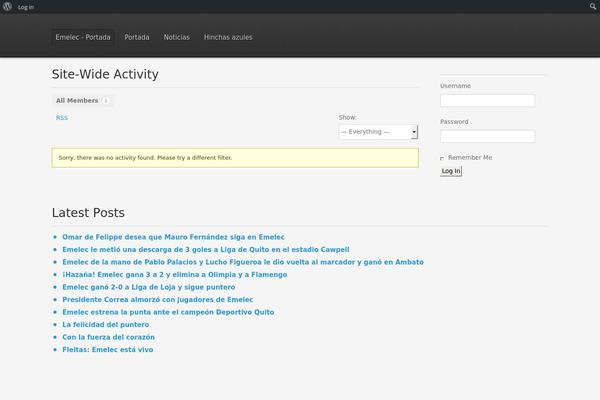Open post about Pablo Palacios y Lucho Figueroa
The width and height of the screenshot is (600, 400).
tap(243, 262)
